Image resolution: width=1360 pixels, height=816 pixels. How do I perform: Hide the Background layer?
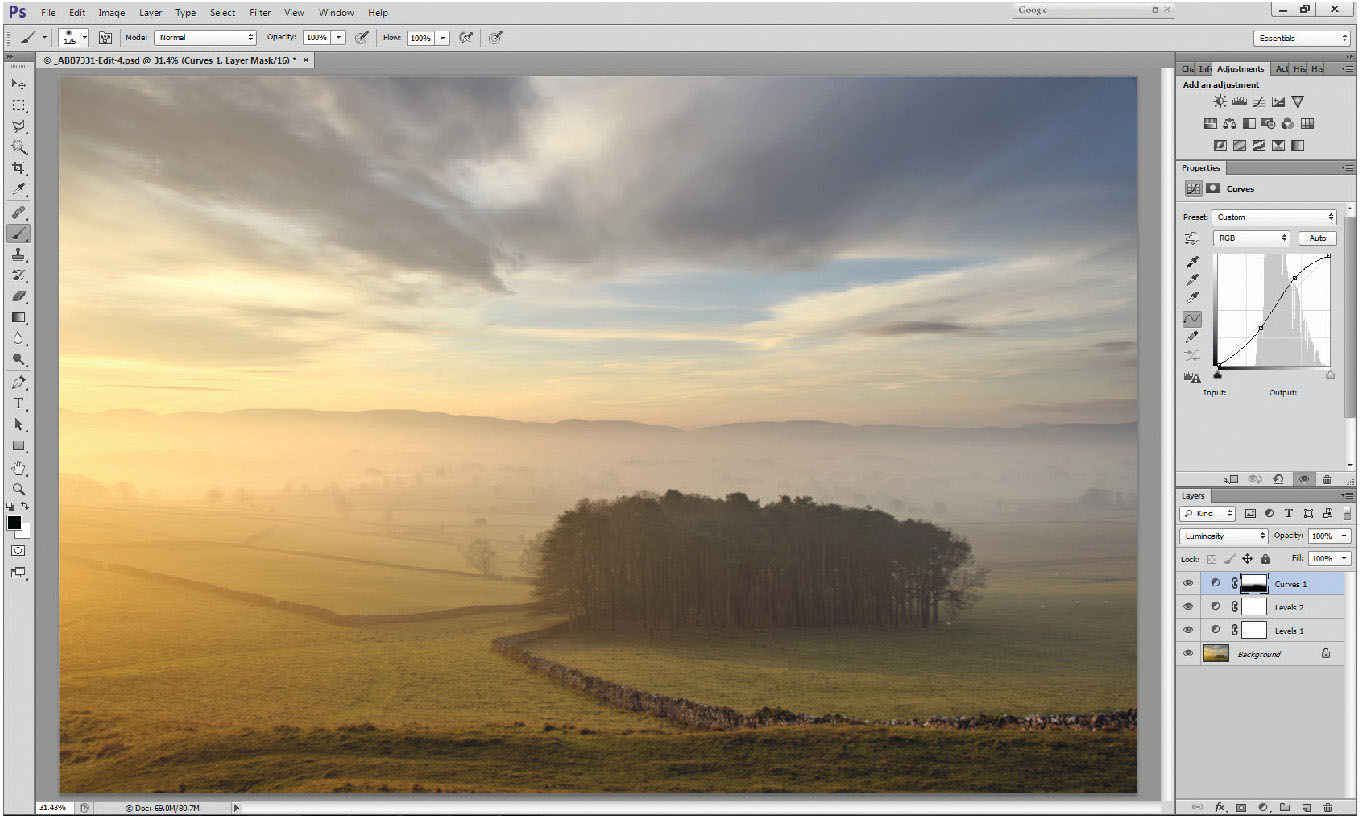click(x=1188, y=654)
